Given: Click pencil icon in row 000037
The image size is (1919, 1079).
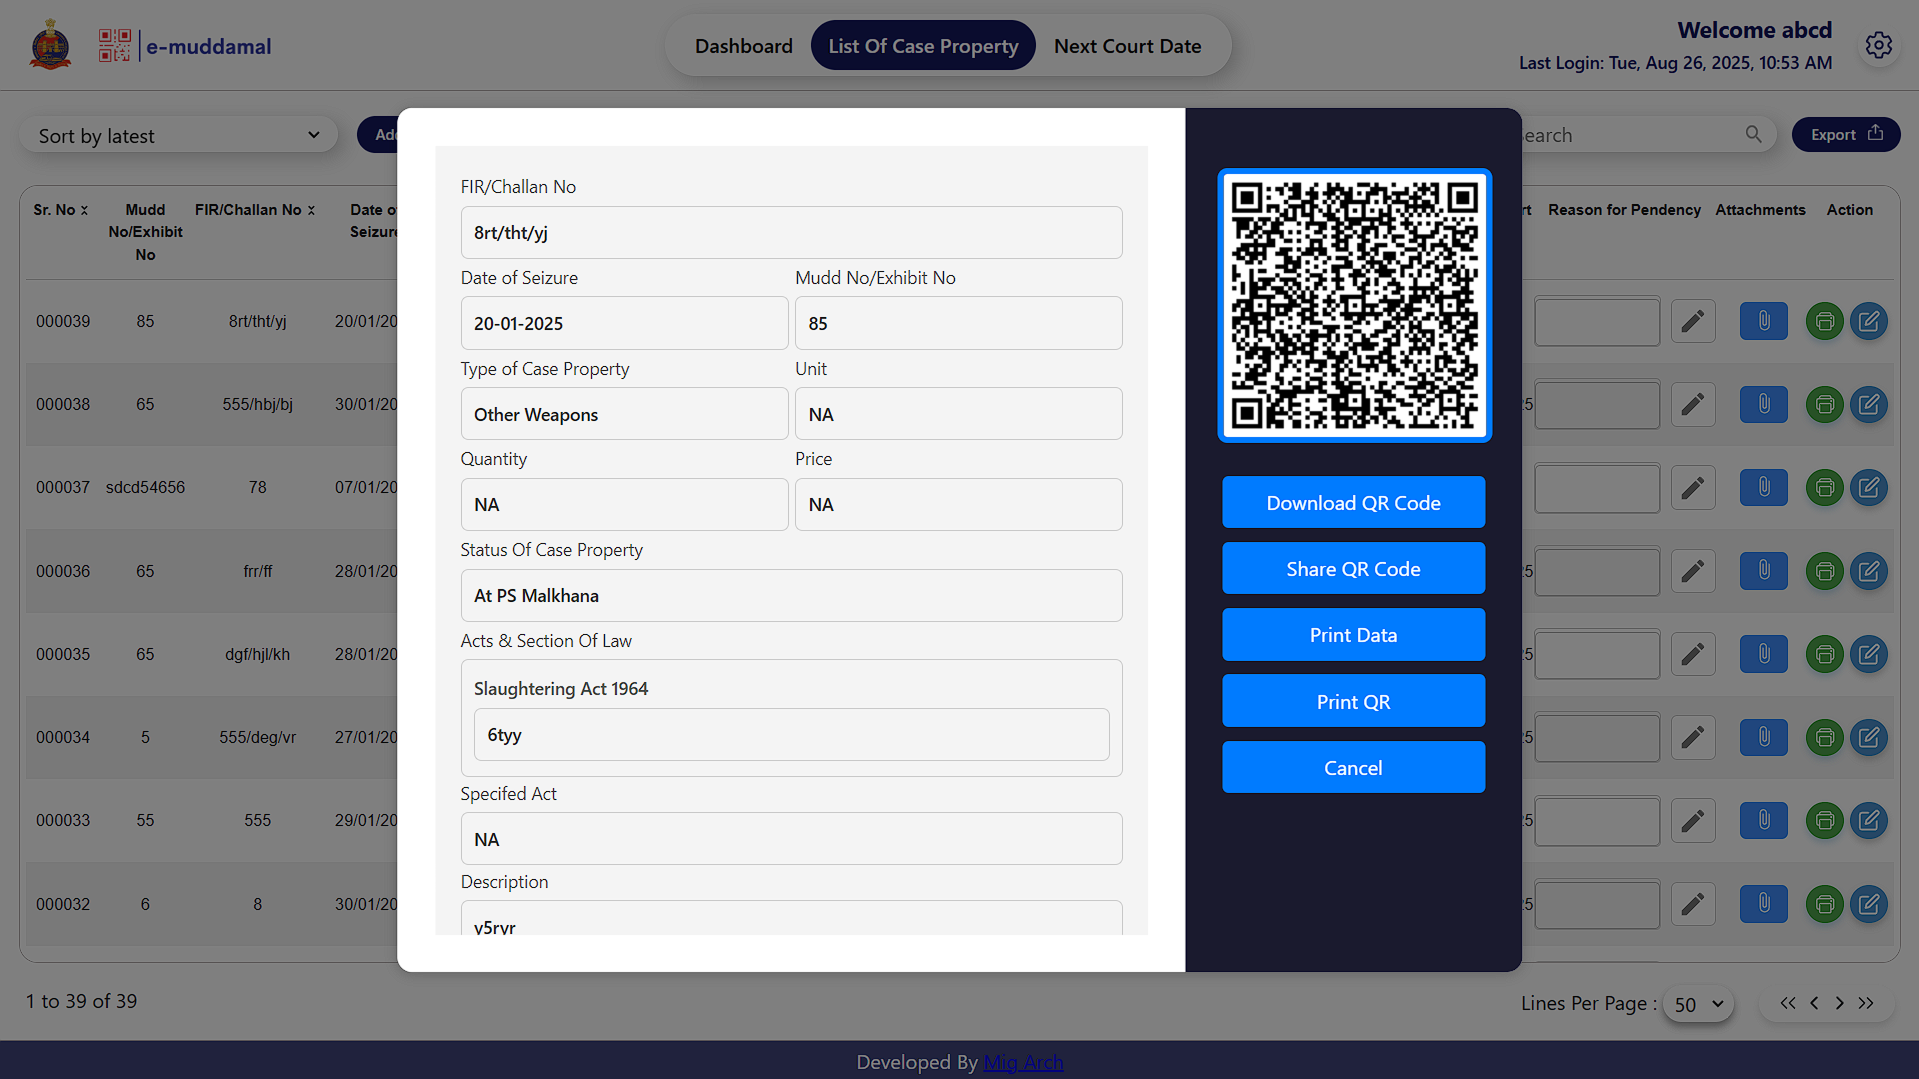Looking at the screenshot, I should point(1692,487).
